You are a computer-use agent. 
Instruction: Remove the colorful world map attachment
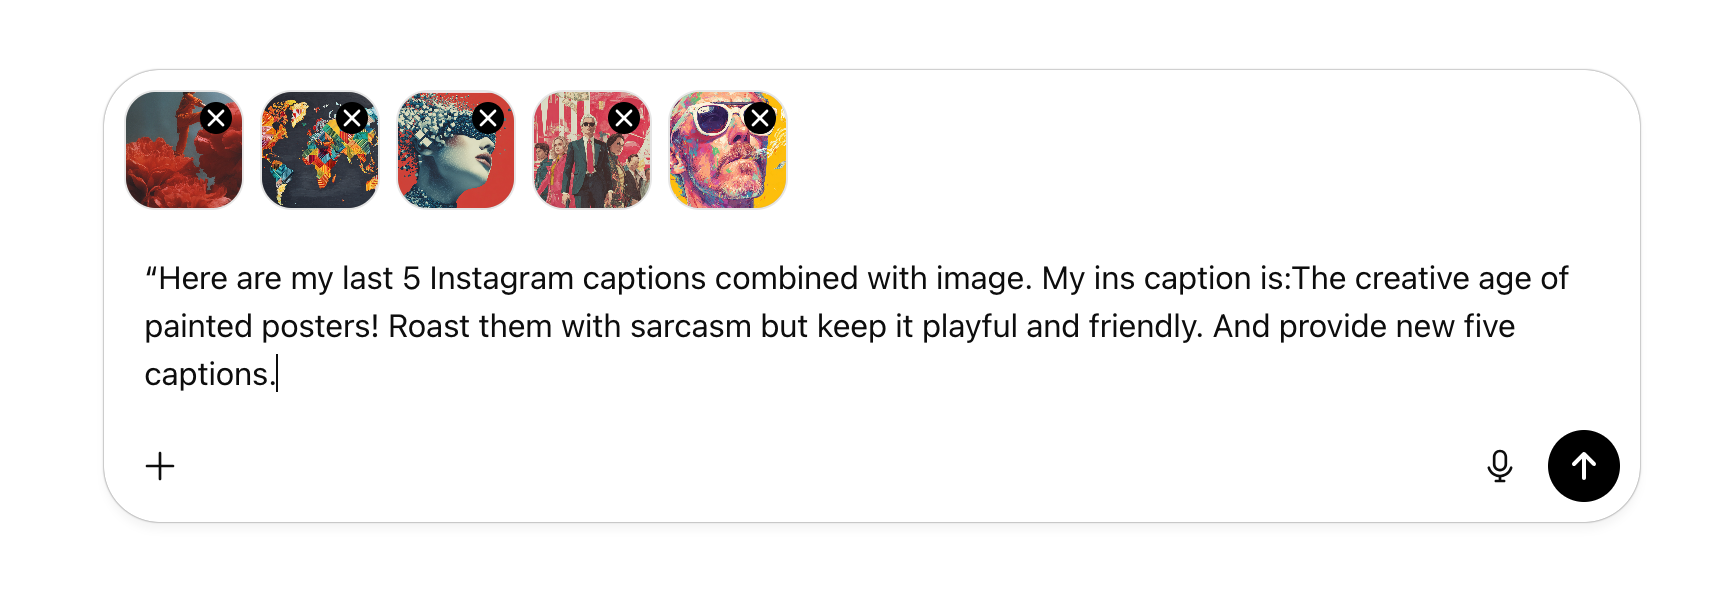352,118
